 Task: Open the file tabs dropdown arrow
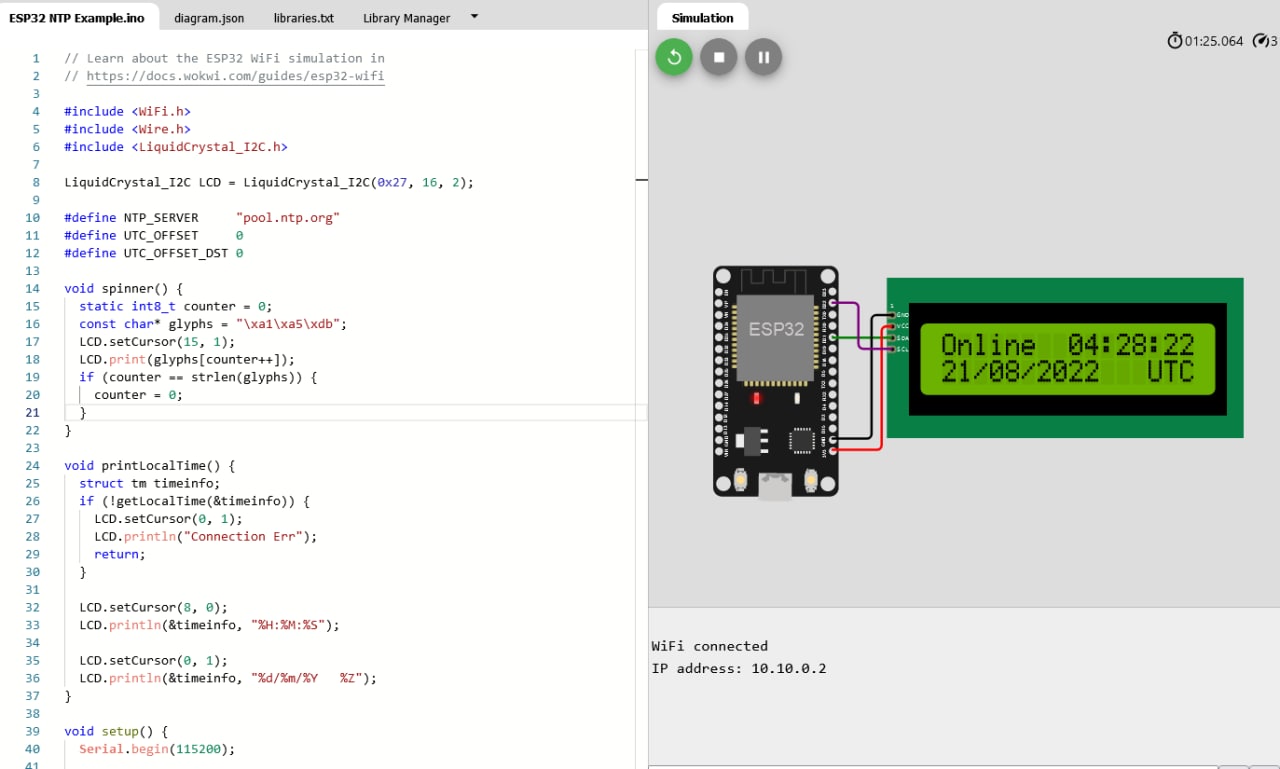click(x=474, y=16)
